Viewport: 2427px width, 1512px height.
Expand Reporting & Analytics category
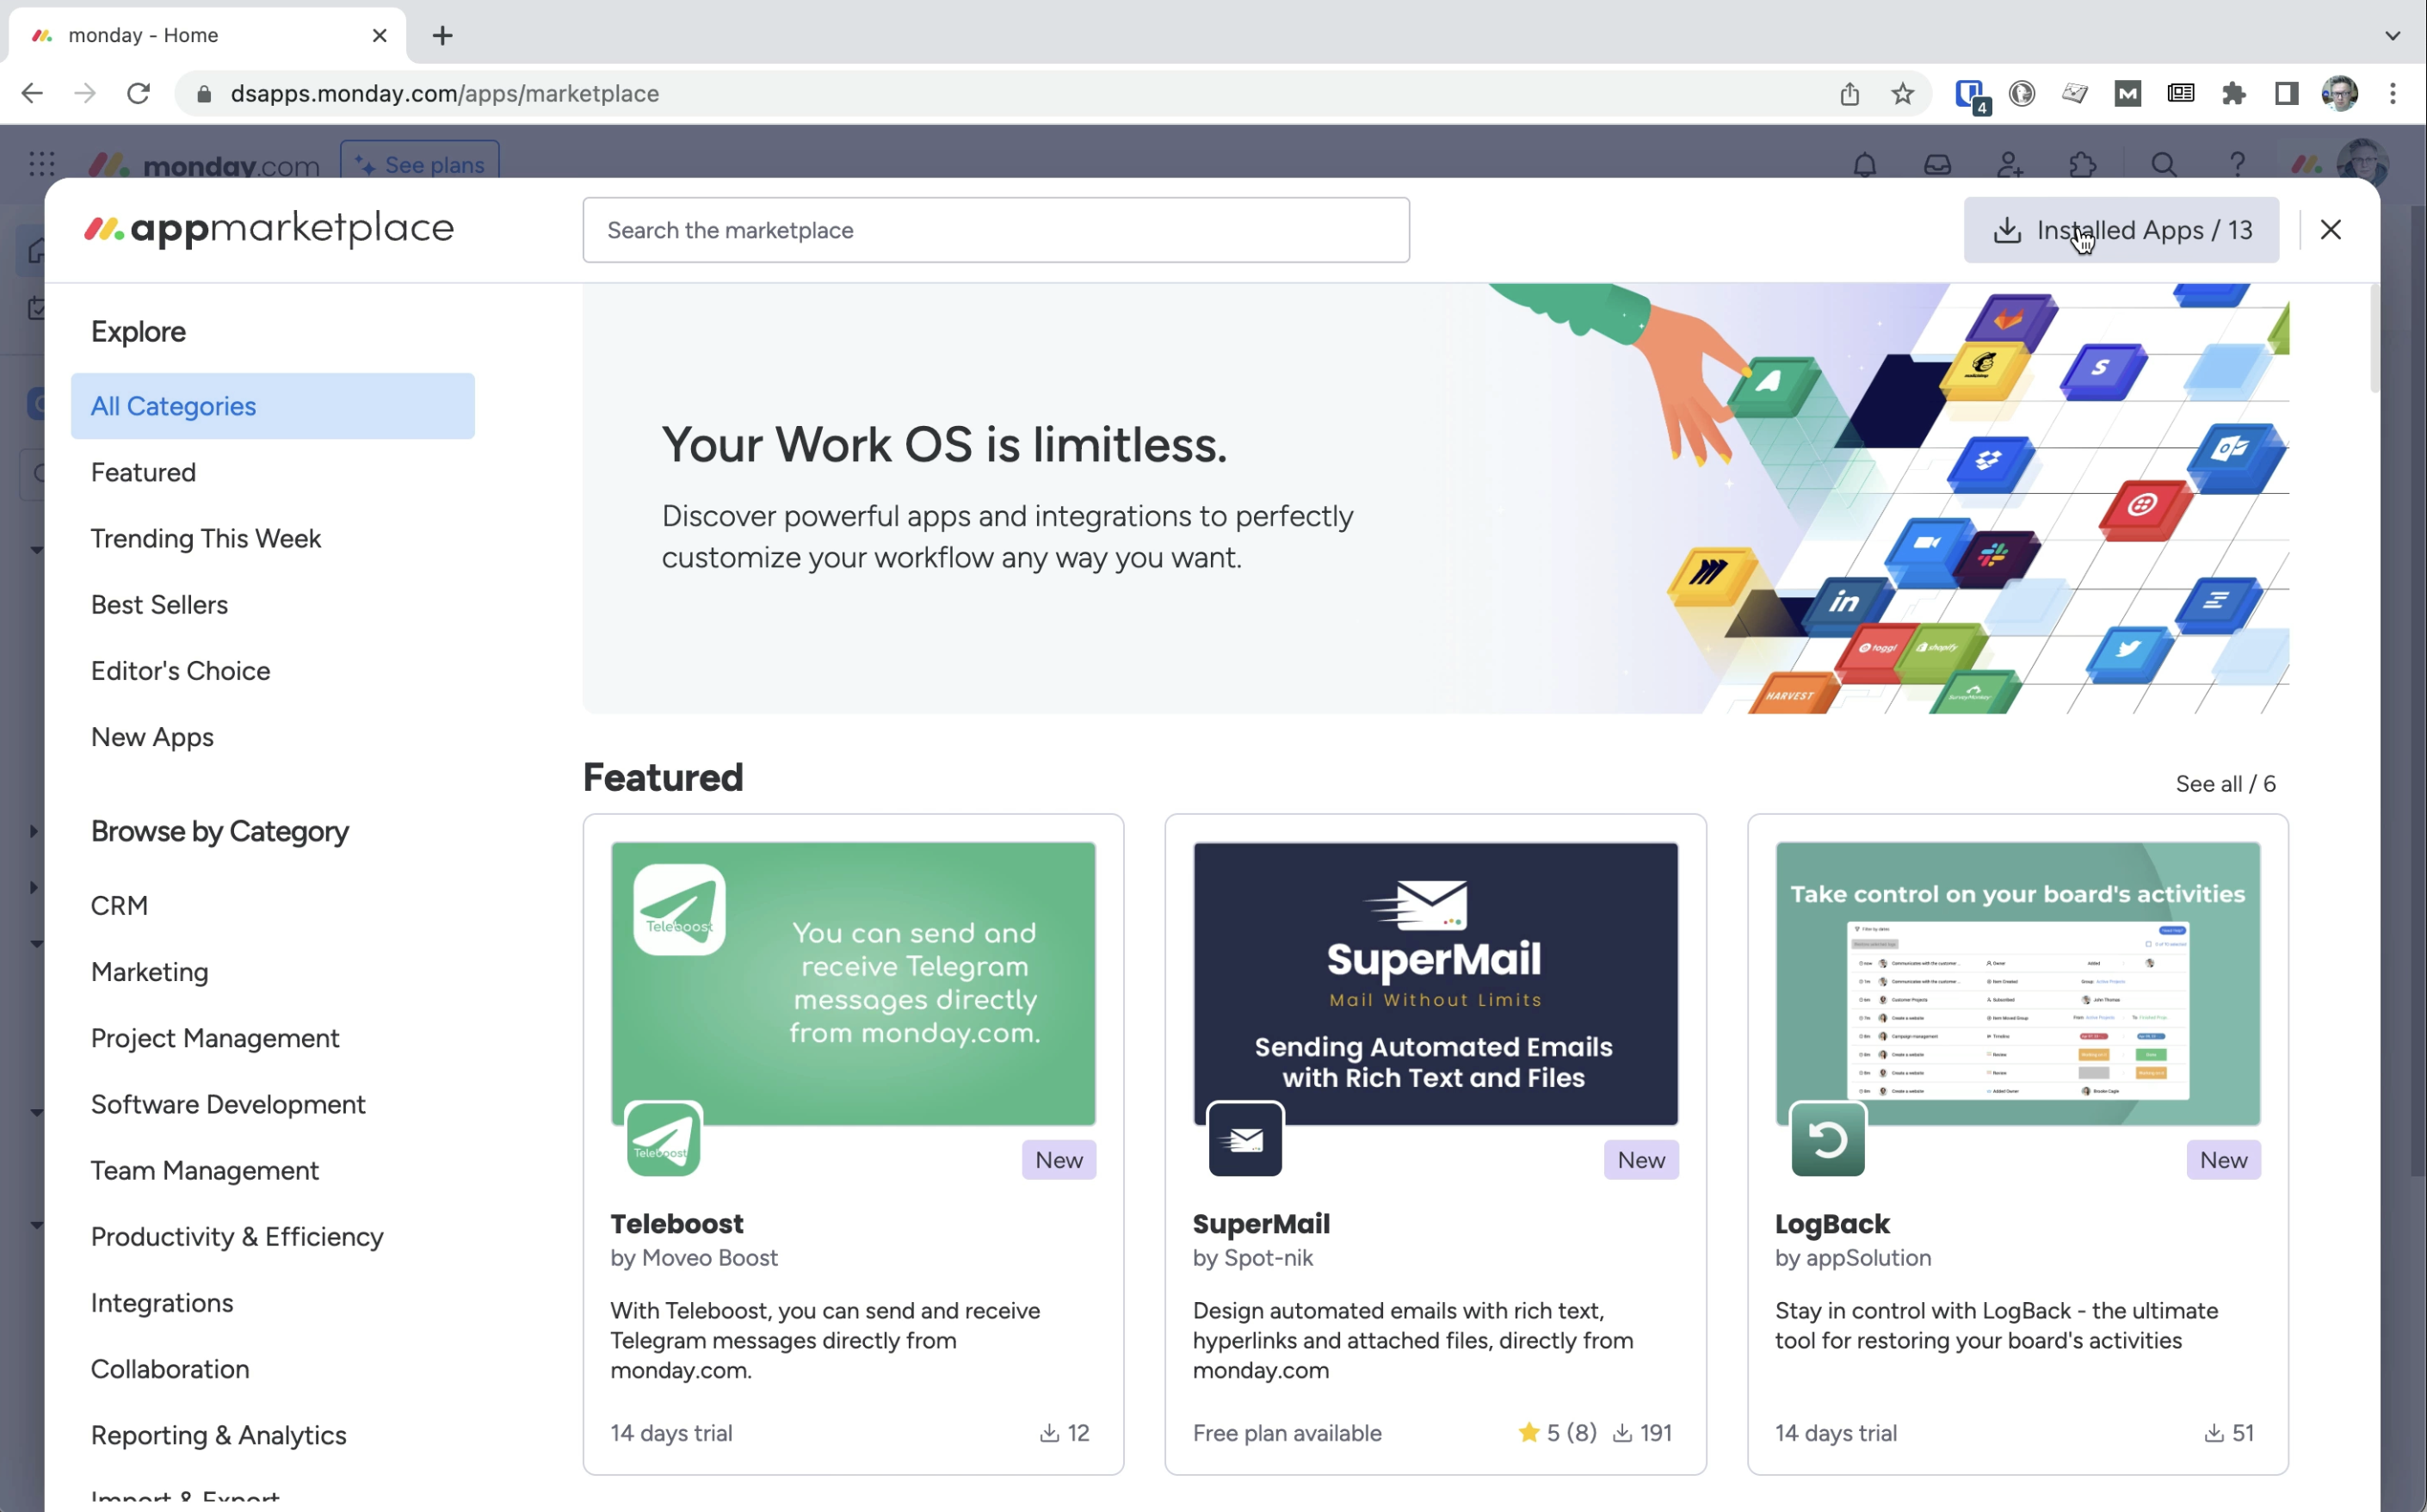[218, 1434]
